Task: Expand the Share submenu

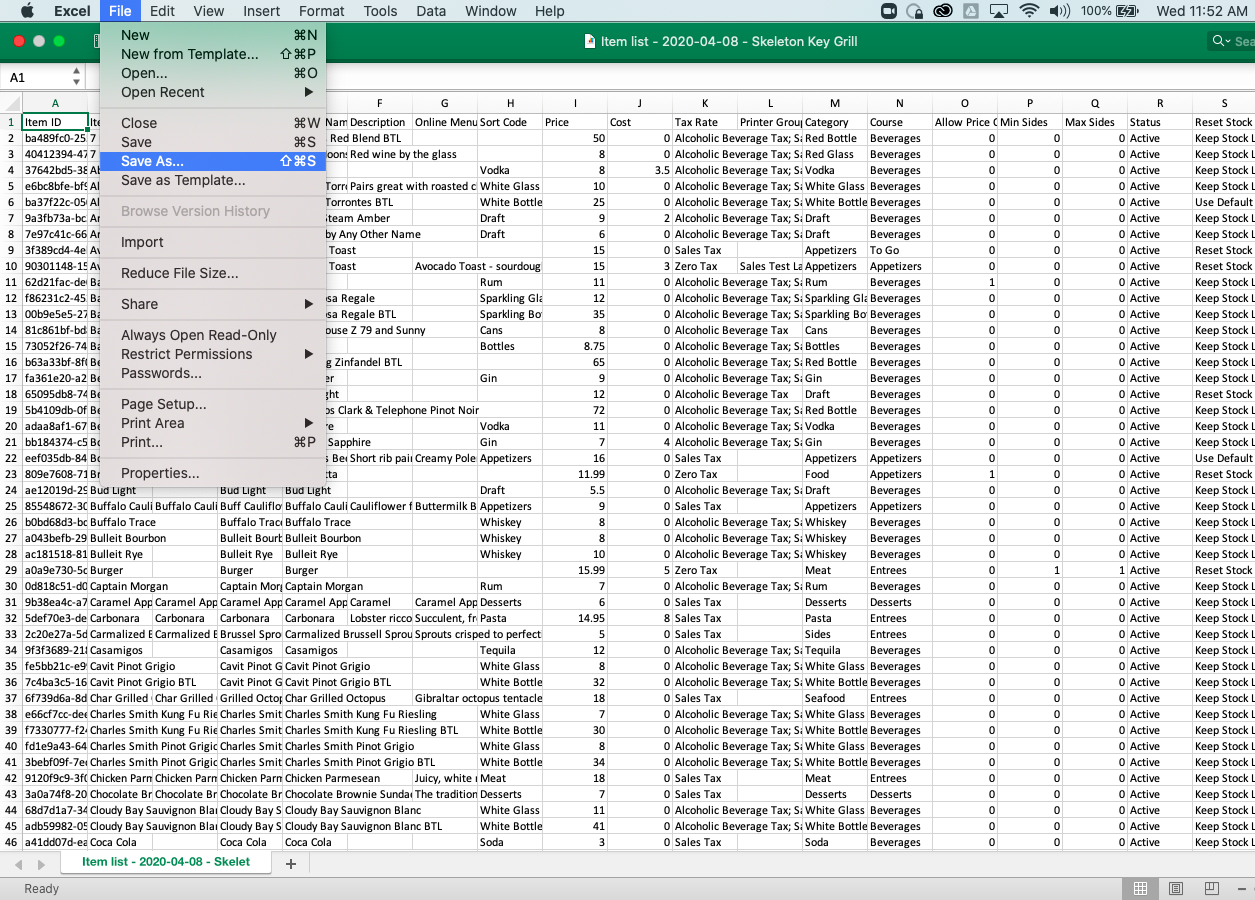Action: (x=213, y=304)
